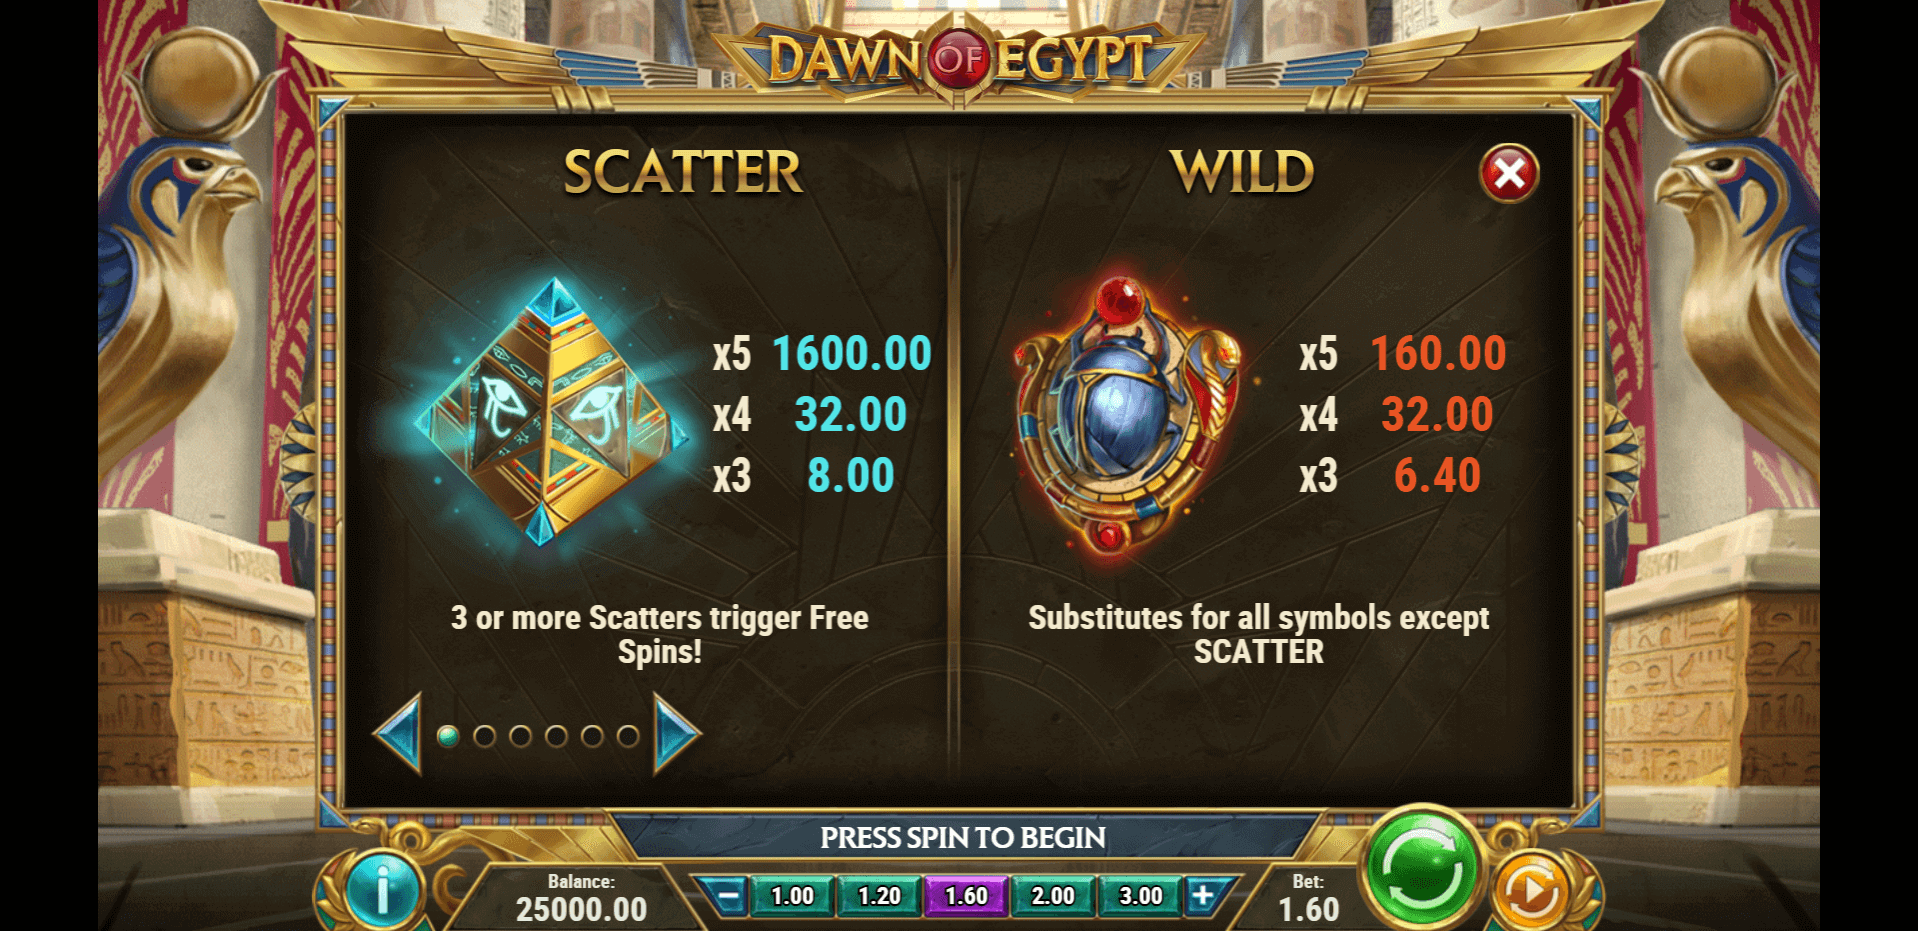Activate the orange autoplay button
1918x931 pixels.
pos(1530,890)
